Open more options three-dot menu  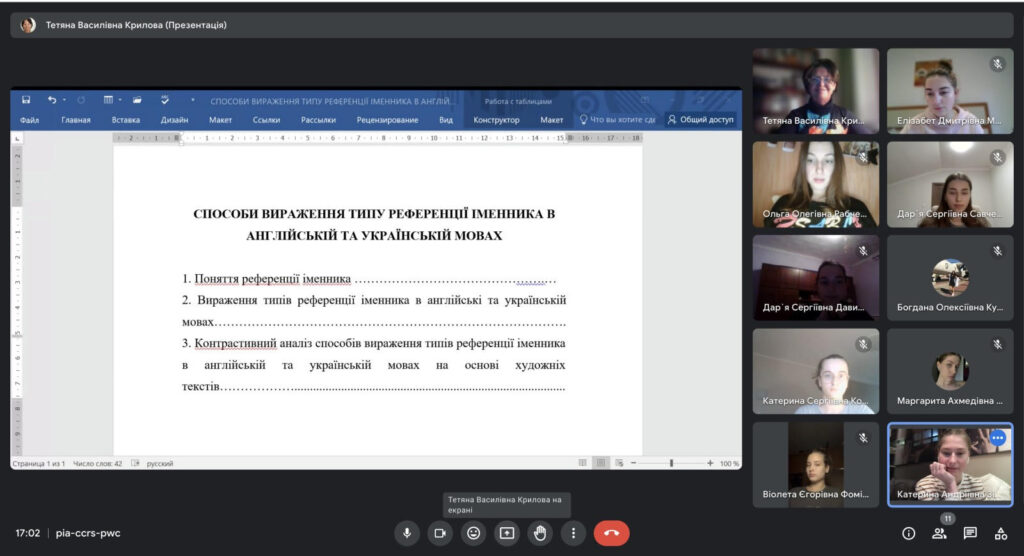[x=573, y=533]
